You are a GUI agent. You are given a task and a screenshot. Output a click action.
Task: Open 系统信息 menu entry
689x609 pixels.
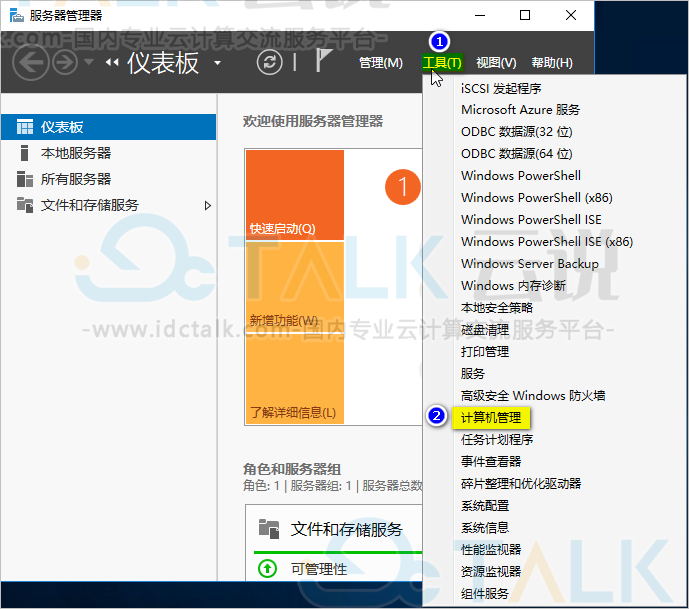485,527
